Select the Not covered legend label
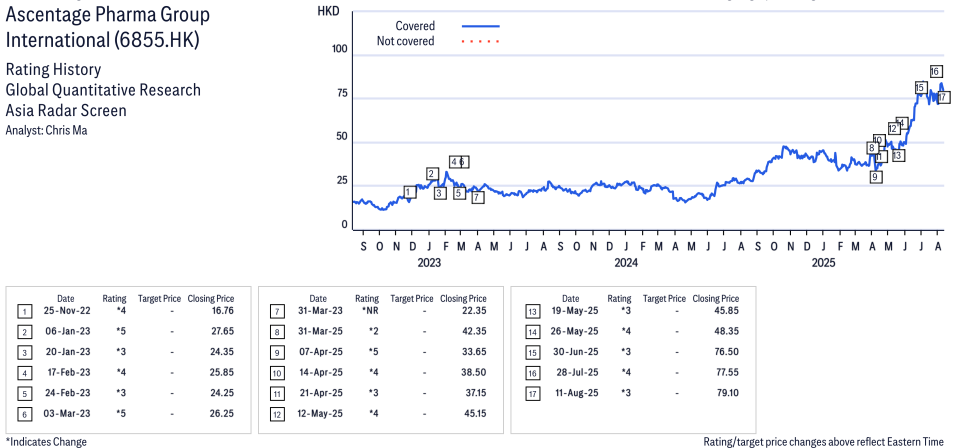Viewport: 955px width, 448px height. pyautogui.click(x=406, y=41)
